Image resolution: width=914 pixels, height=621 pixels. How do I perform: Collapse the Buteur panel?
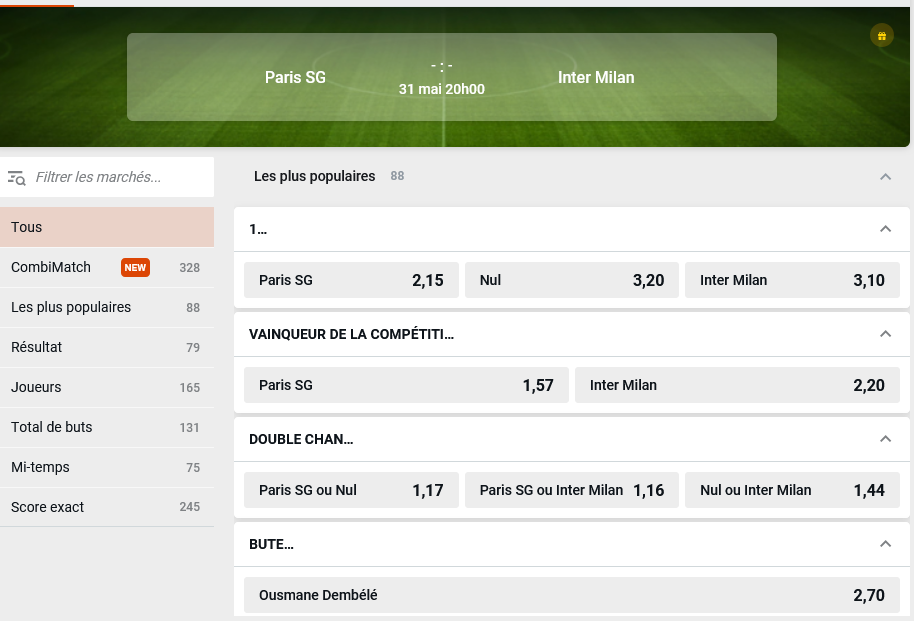[x=885, y=544]
